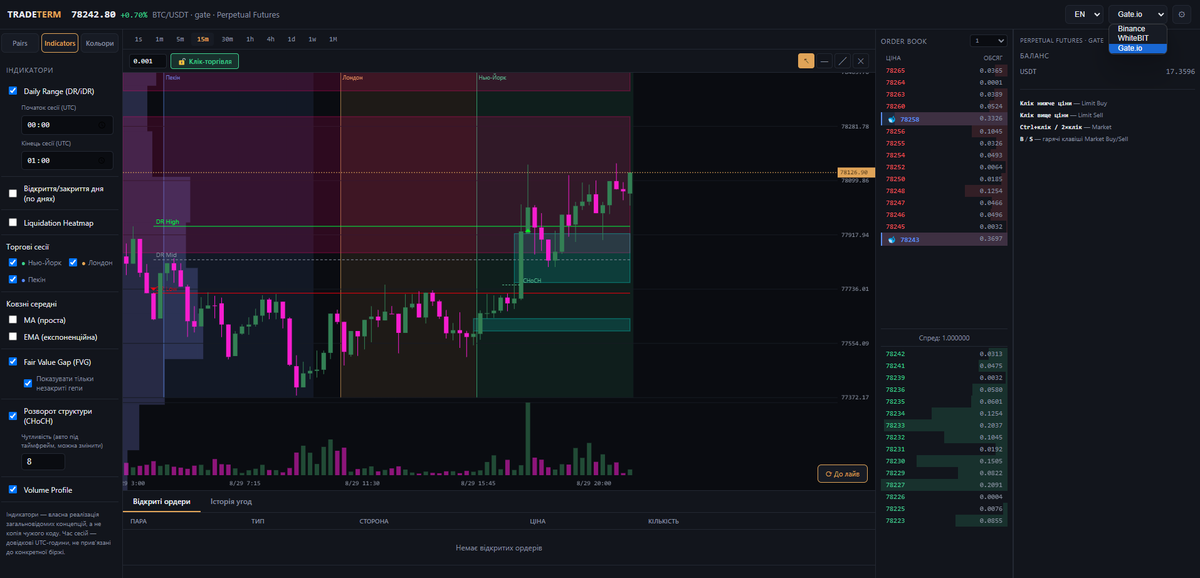Image resolution: width=1200 pixels, height=578 pixels.
Task: Click the session end time field 01:00
Action: [x=67, y=160]
